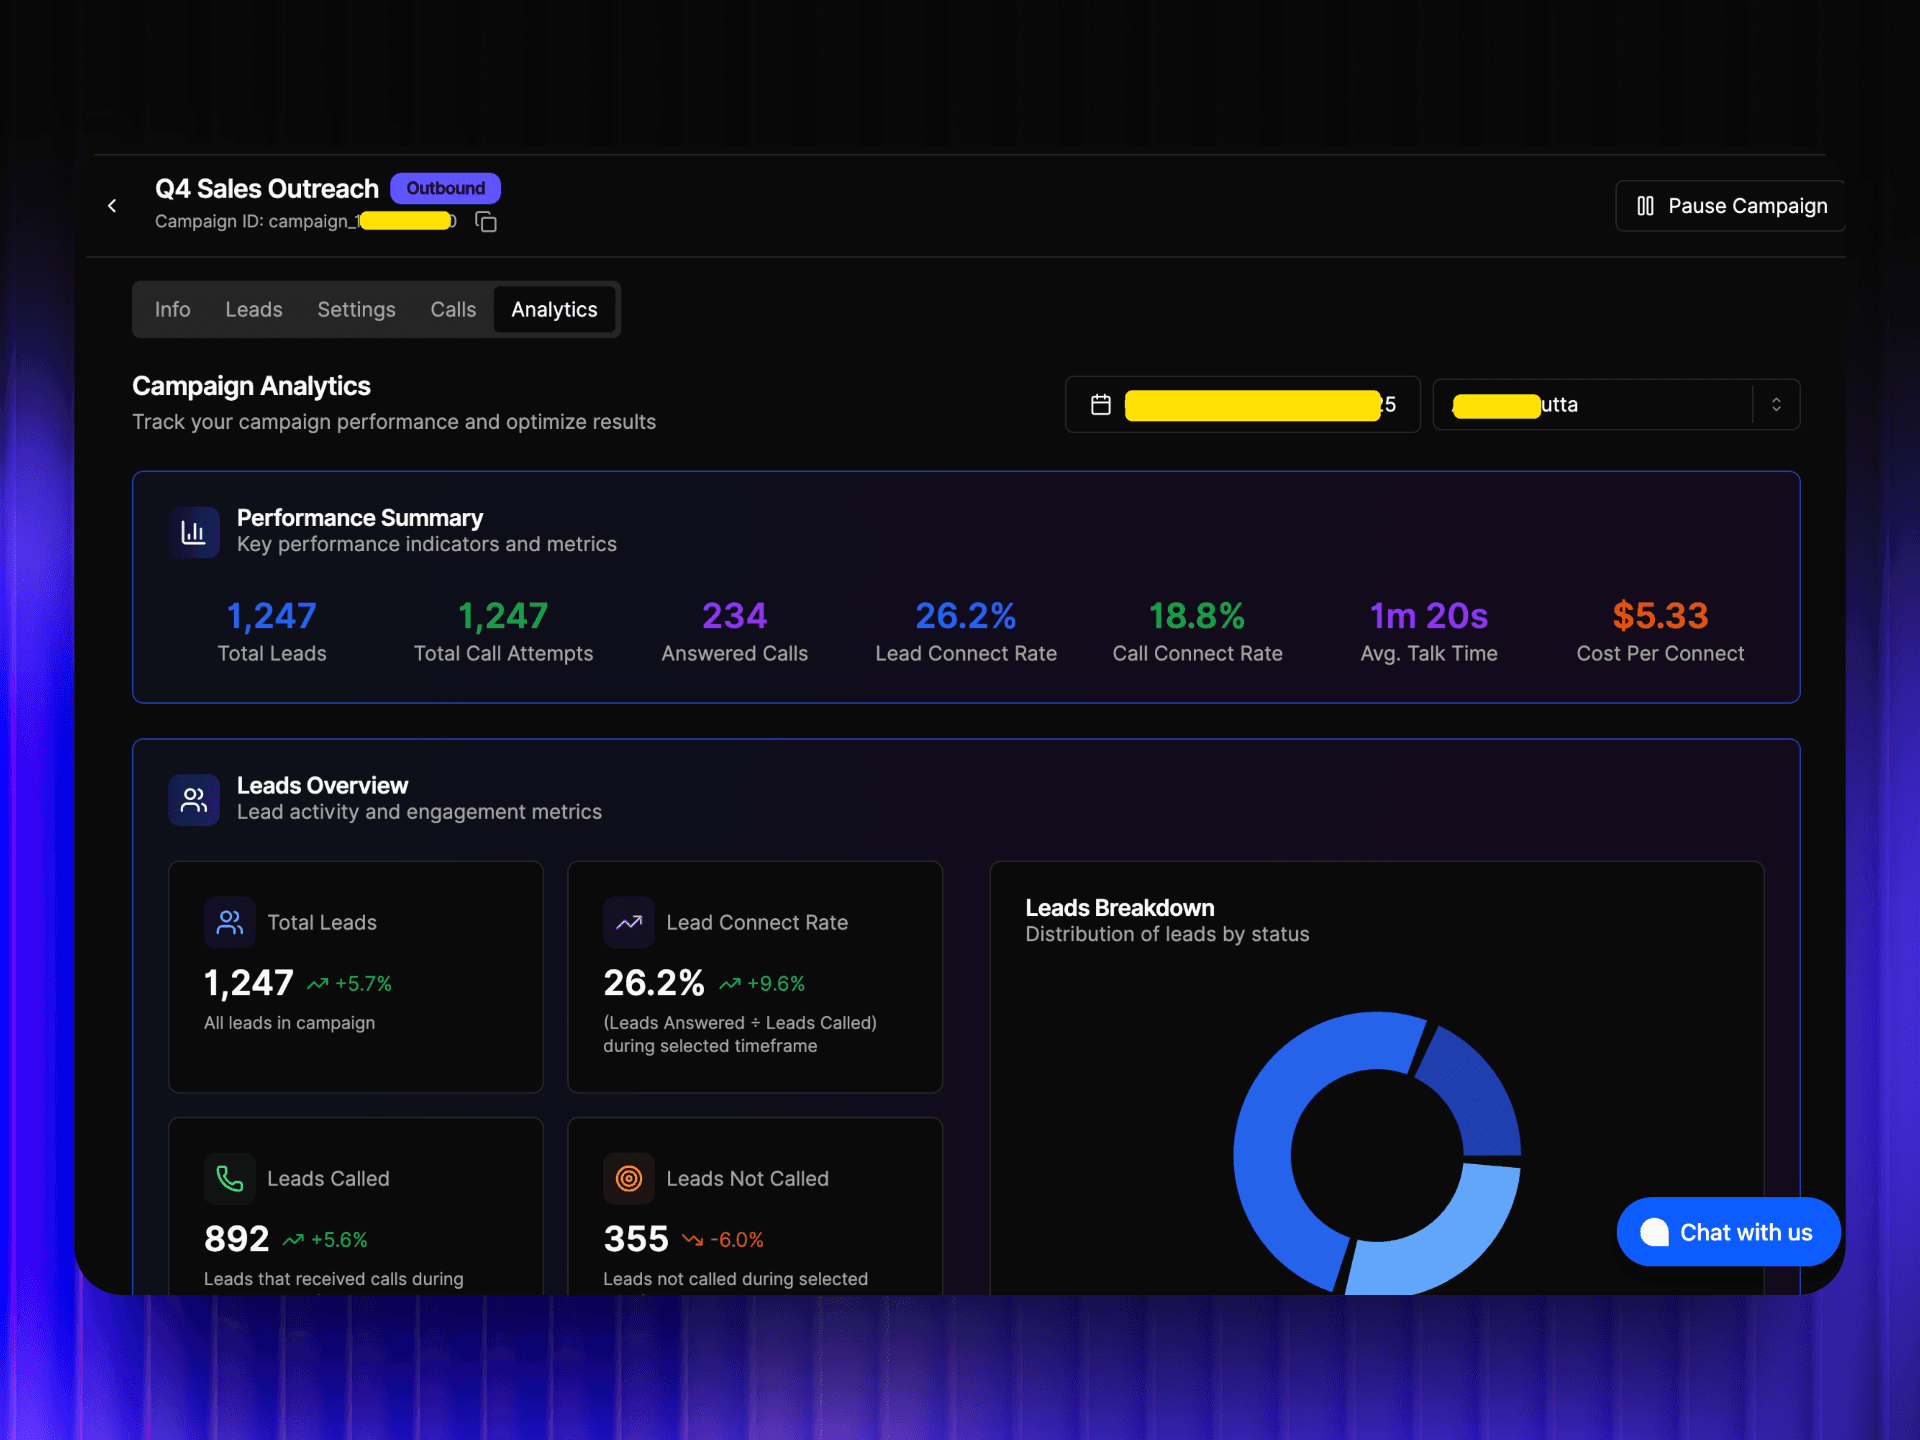The width and height of the screenshot is (1920, 1440).
Task: Click the chat bubble icon in chat button
Action: coord(1654,1232)
